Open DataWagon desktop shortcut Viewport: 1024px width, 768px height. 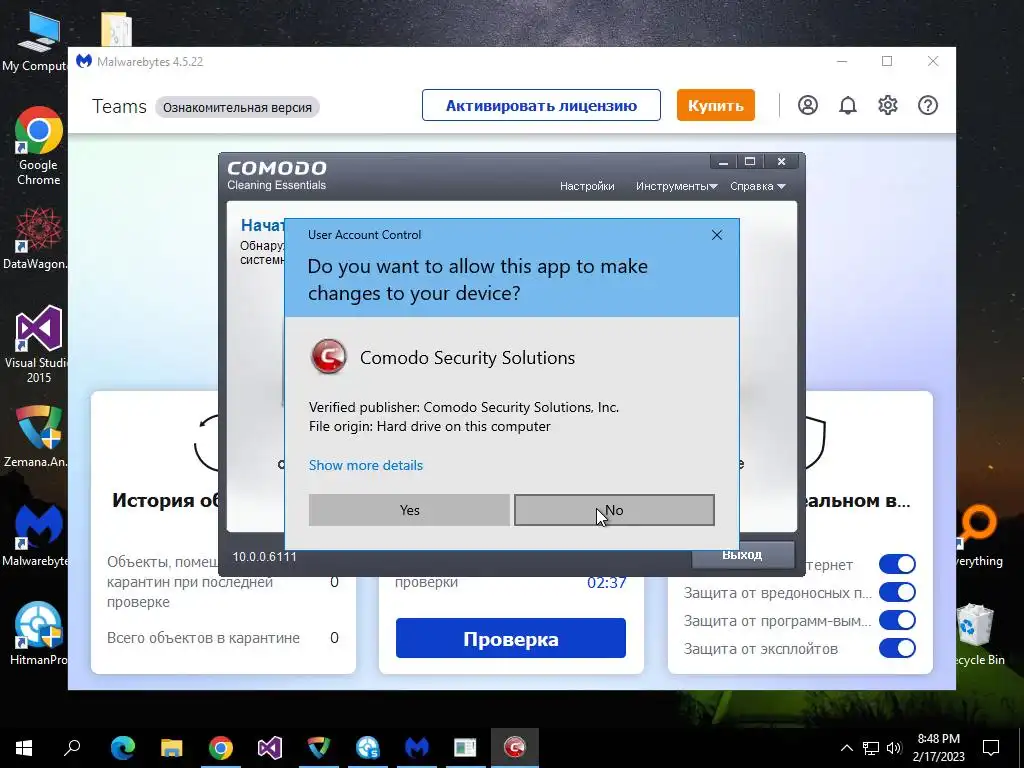pos(35,238)
